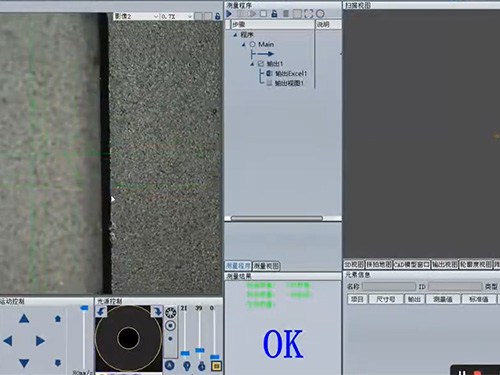
Task: Click the padlock icon in the measurement program toolbar
Action: click(274, 14)
